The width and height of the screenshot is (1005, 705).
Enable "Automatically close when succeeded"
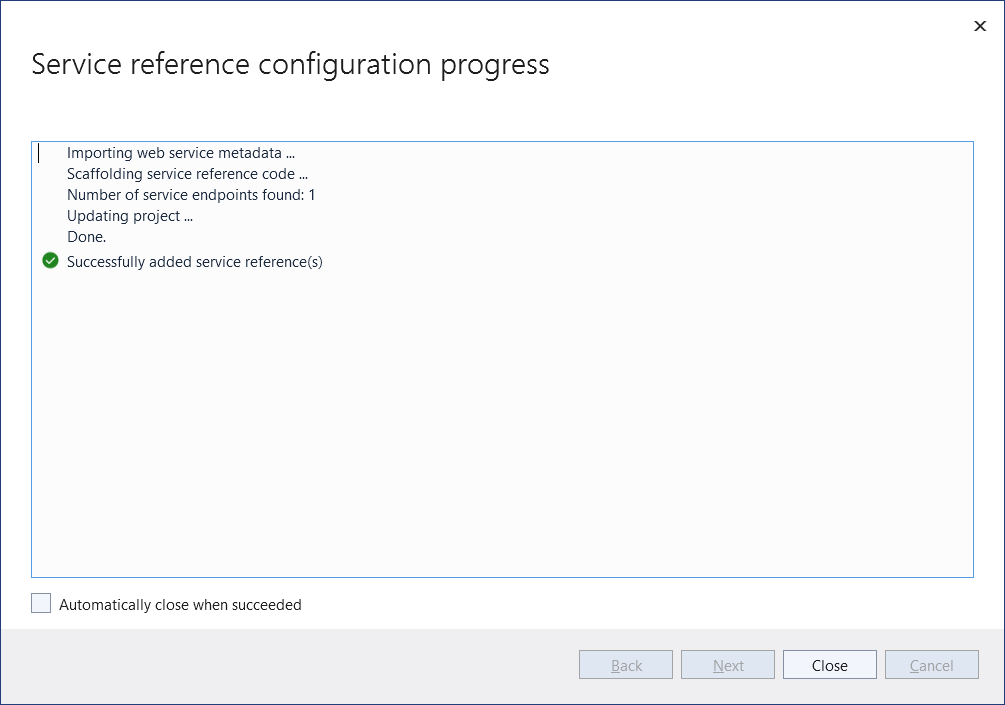[40, 603]
